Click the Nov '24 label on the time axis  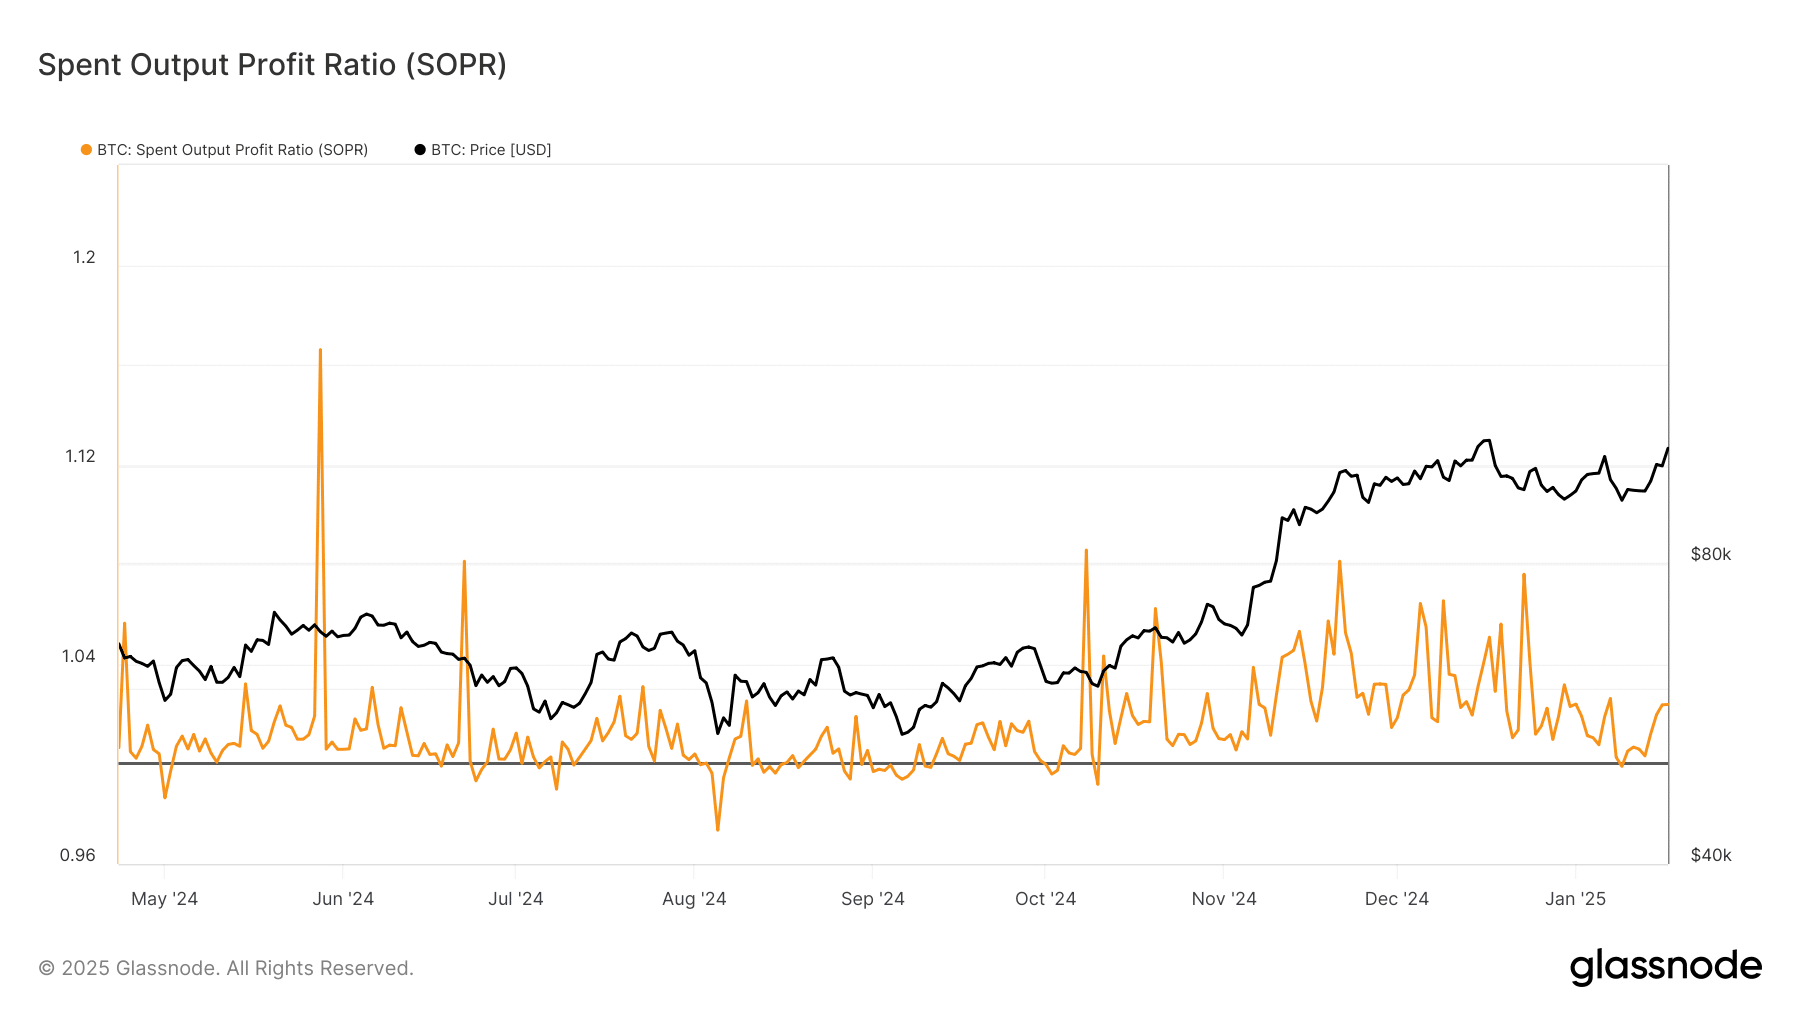tap(1224, 898)
